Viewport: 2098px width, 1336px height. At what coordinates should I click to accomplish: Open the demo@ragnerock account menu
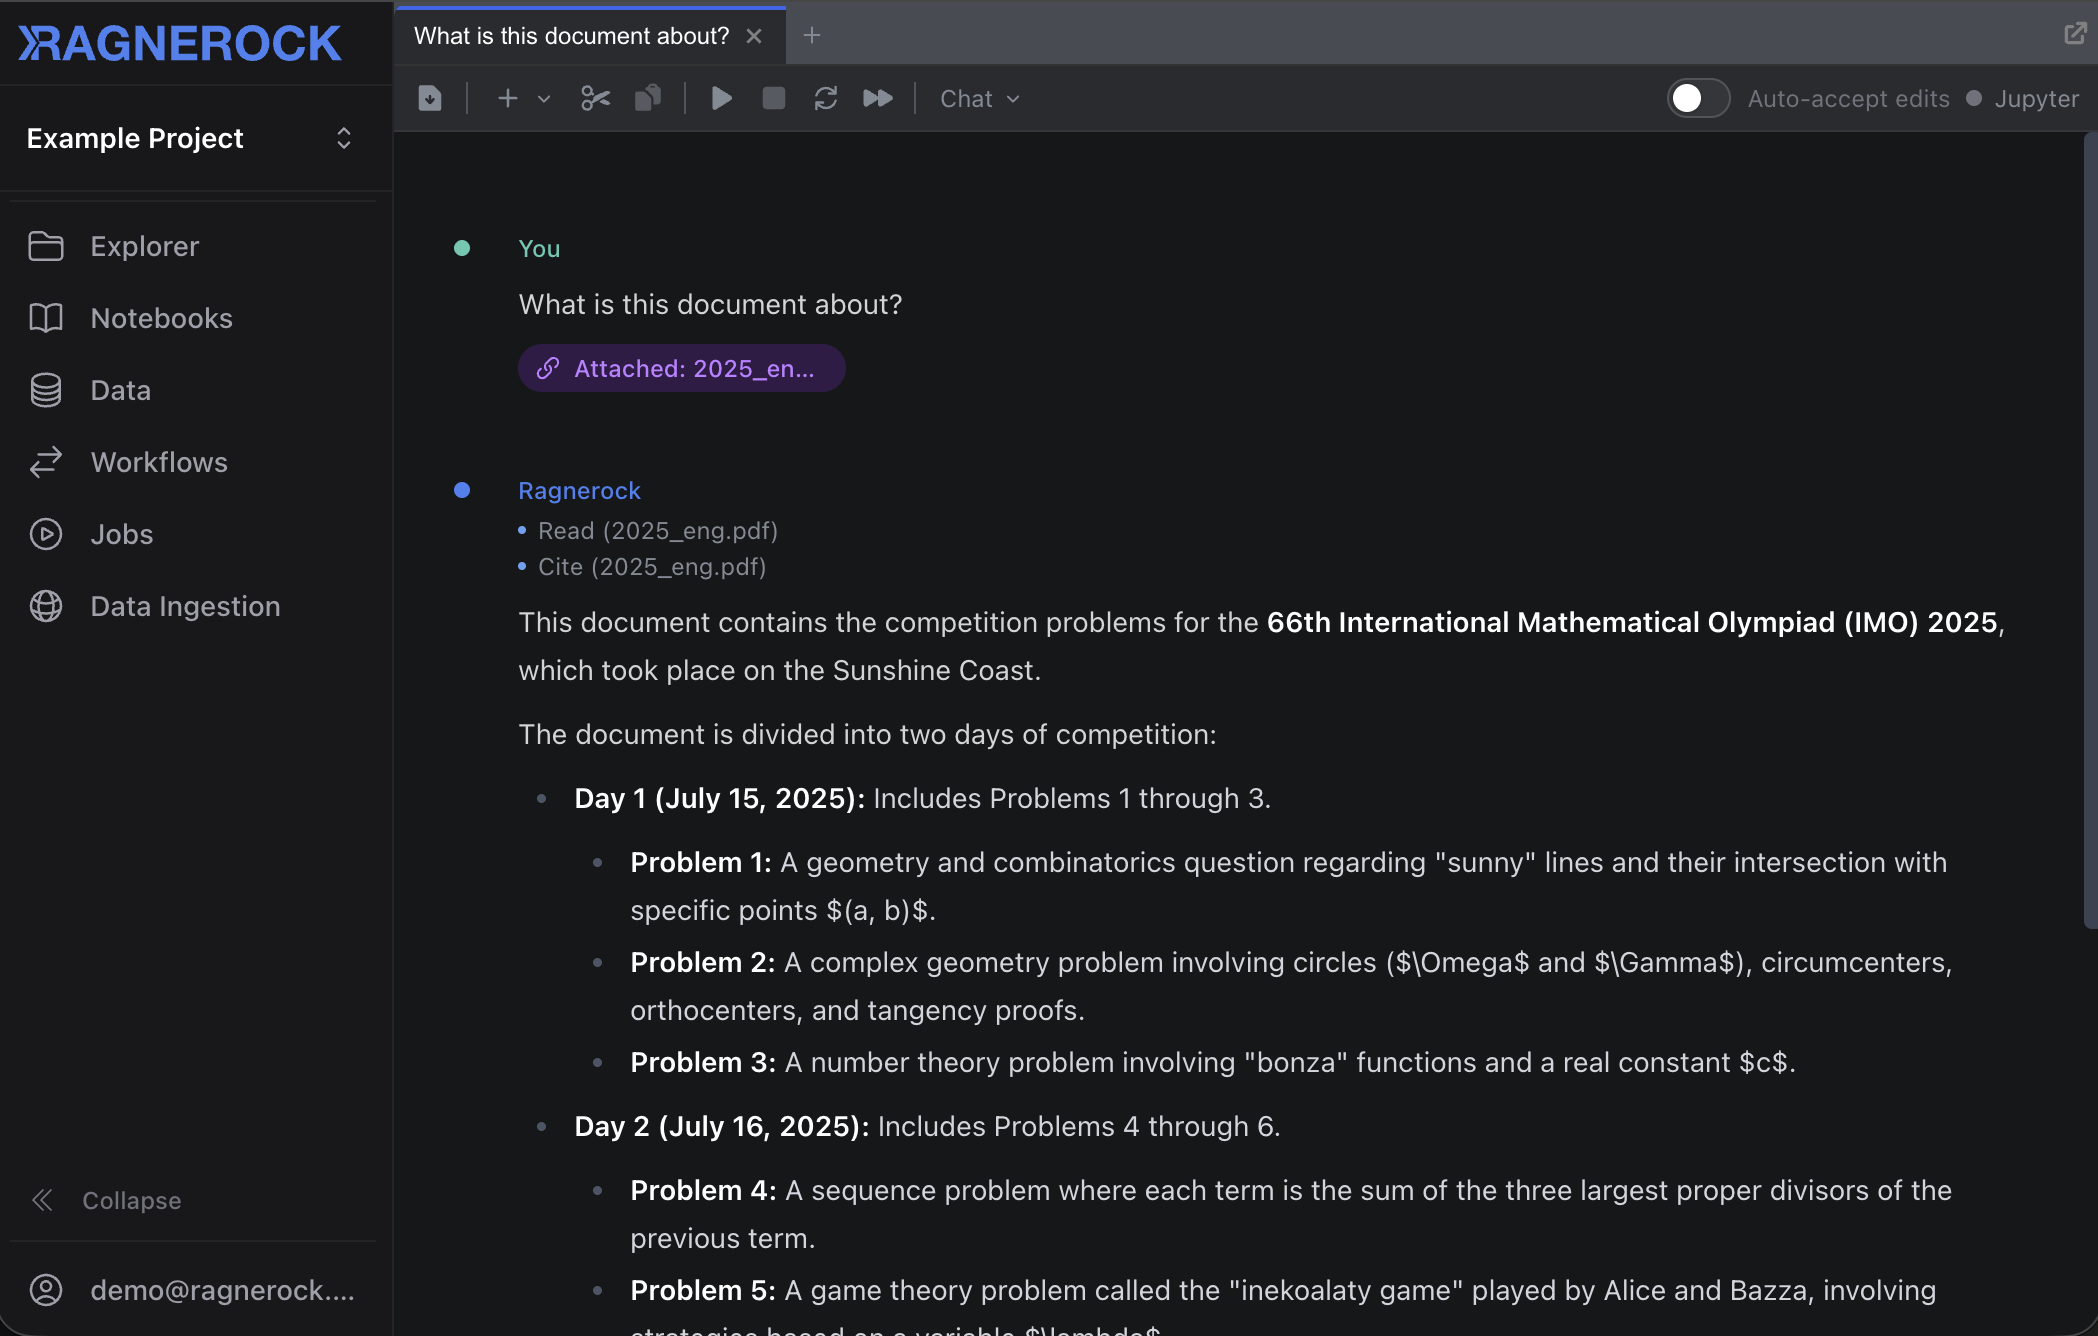192,1290
